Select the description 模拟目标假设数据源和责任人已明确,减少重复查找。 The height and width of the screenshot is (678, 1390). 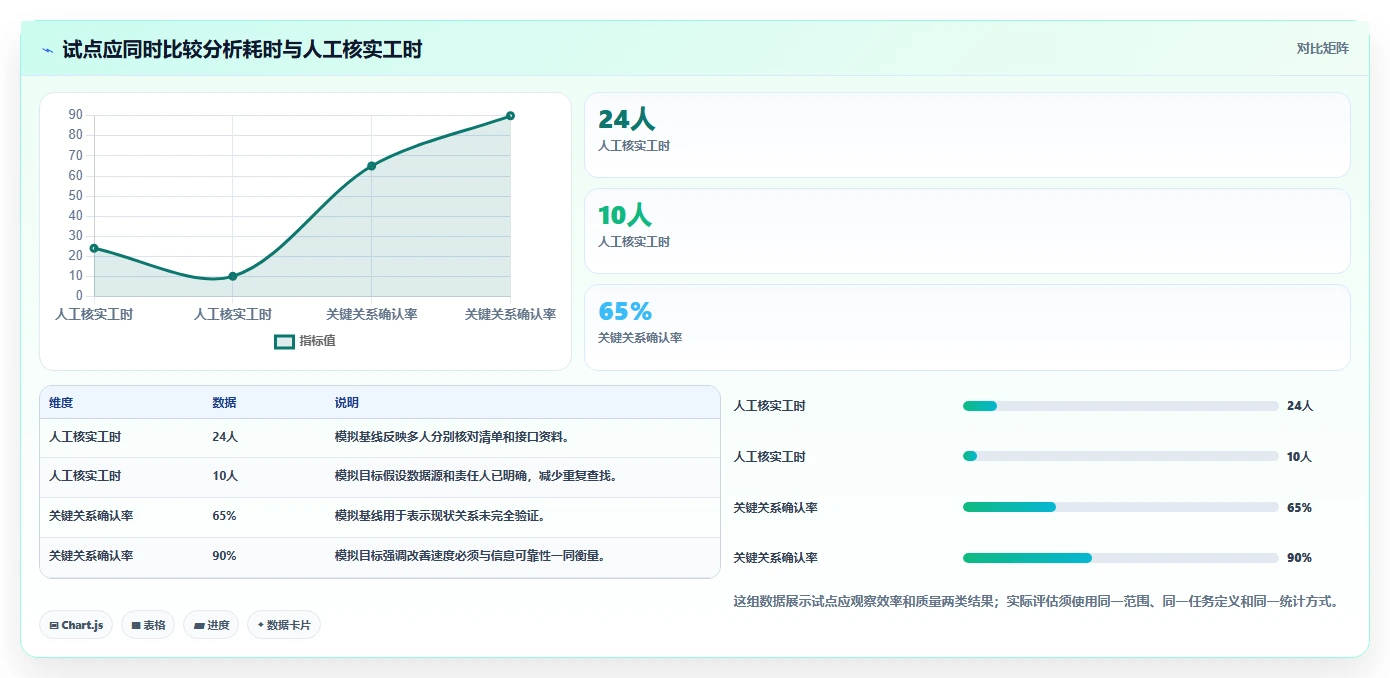tap(476, 476)
